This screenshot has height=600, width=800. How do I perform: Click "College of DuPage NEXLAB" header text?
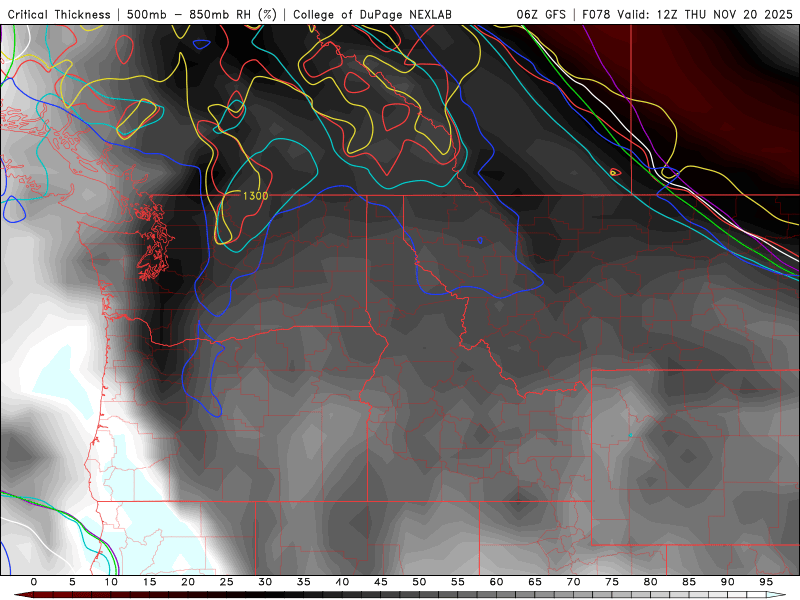[x=372, y=14]
